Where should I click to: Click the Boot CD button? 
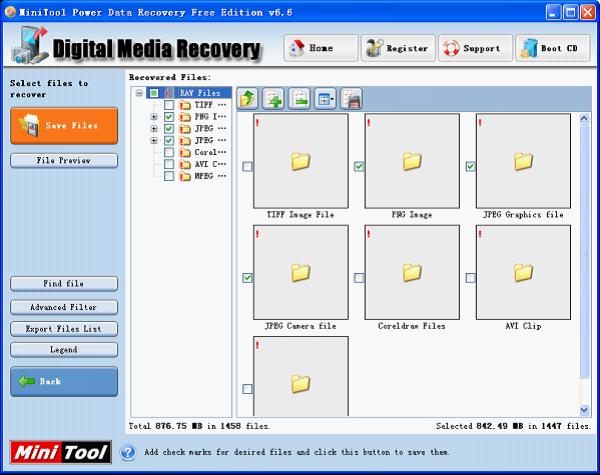553,48
